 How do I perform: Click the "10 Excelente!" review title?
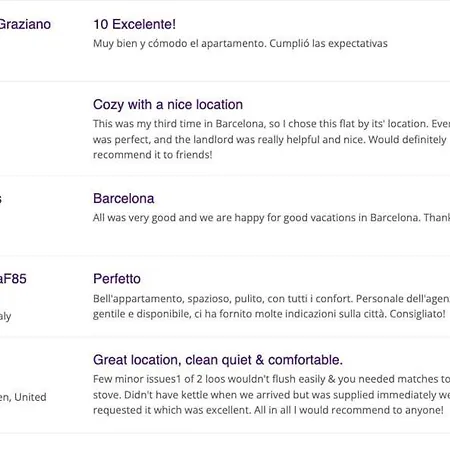click(x=134, y=24)
